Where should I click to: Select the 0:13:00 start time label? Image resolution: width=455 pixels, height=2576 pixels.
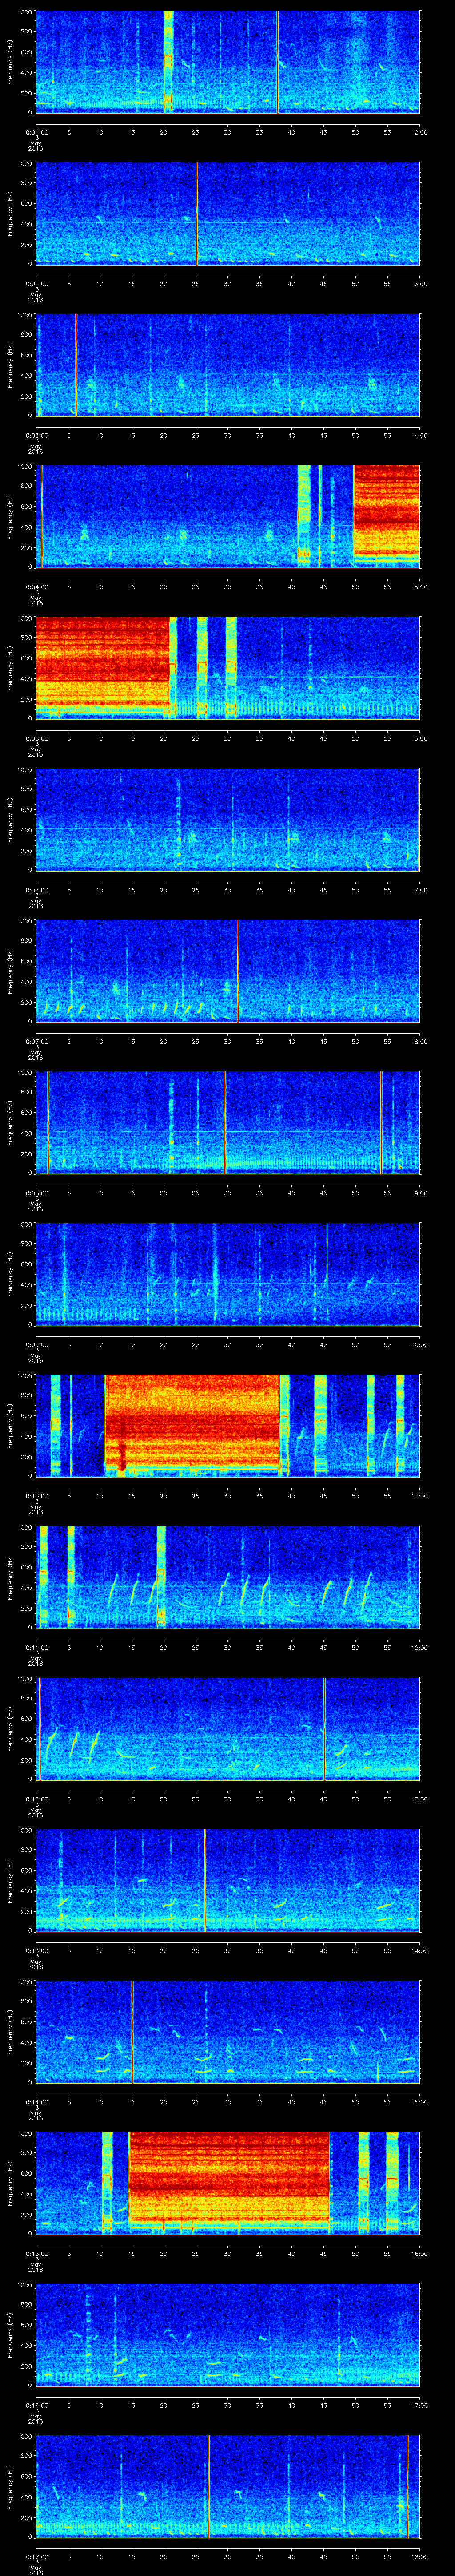[36, 1950]
